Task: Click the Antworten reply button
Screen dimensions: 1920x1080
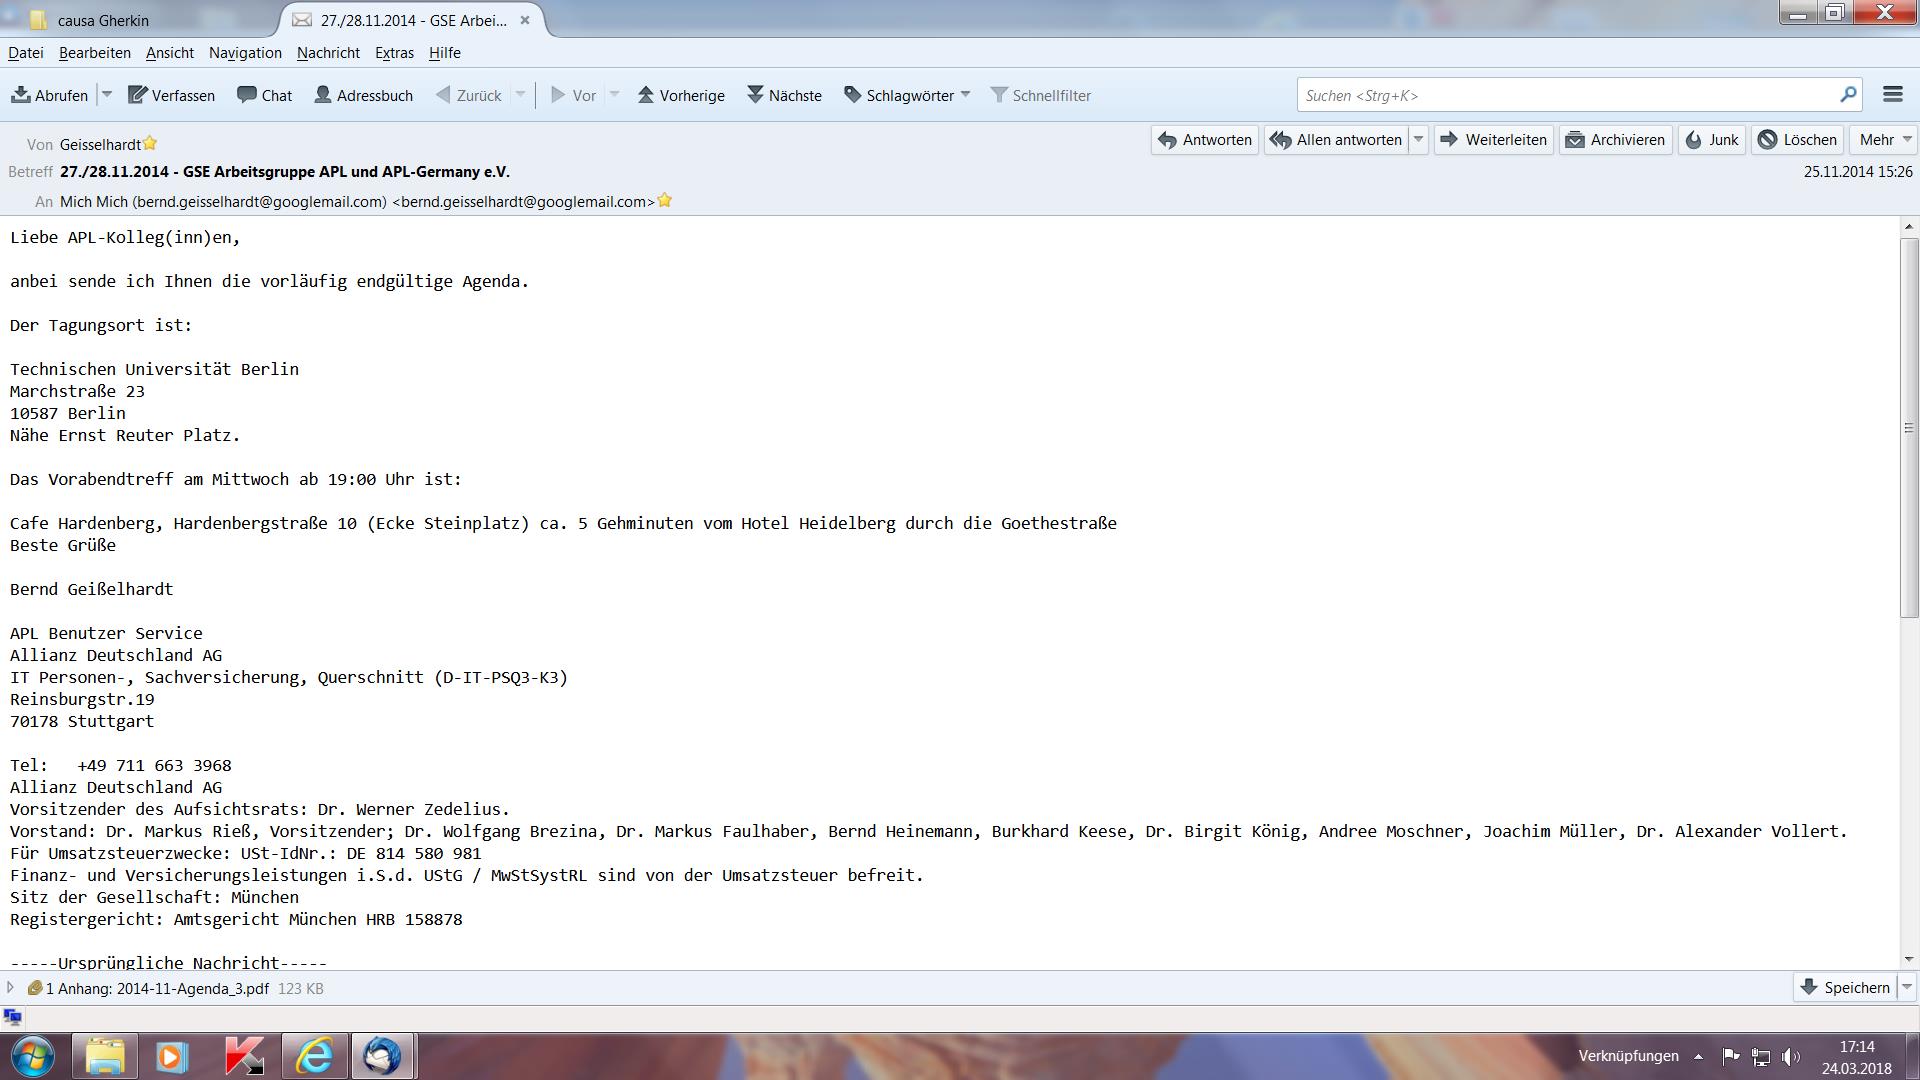Action: click(x=1205, y=140)
